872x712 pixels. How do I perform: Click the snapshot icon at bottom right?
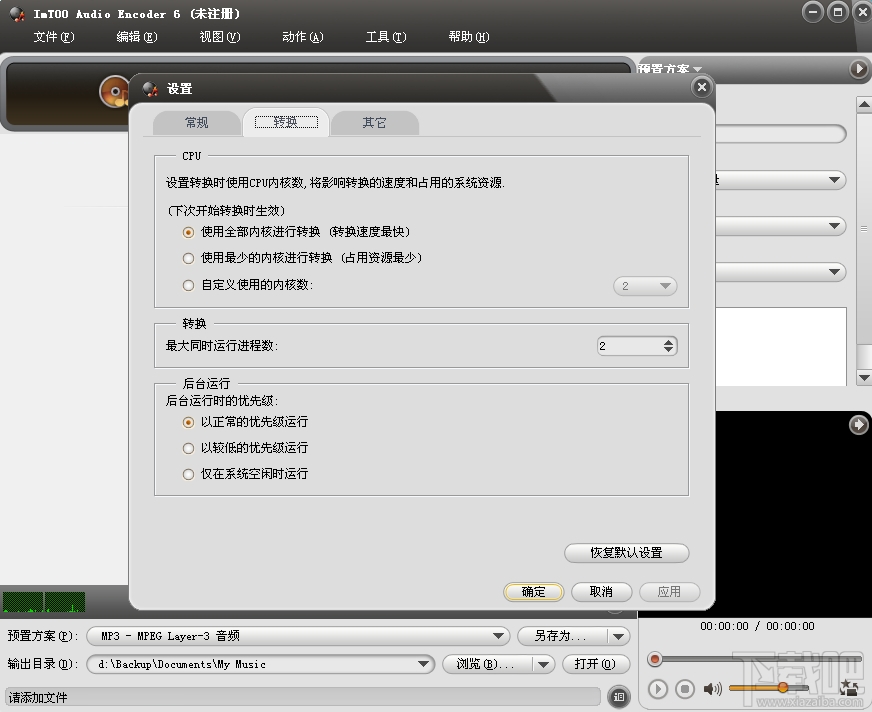tap(849, 688)
